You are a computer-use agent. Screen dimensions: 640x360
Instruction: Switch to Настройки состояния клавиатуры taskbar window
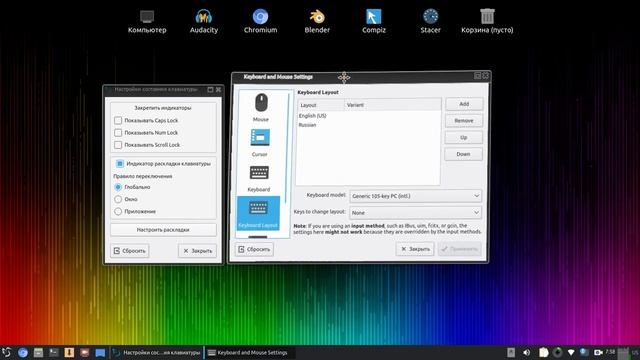pyautogui.click(x=157, y=353)
